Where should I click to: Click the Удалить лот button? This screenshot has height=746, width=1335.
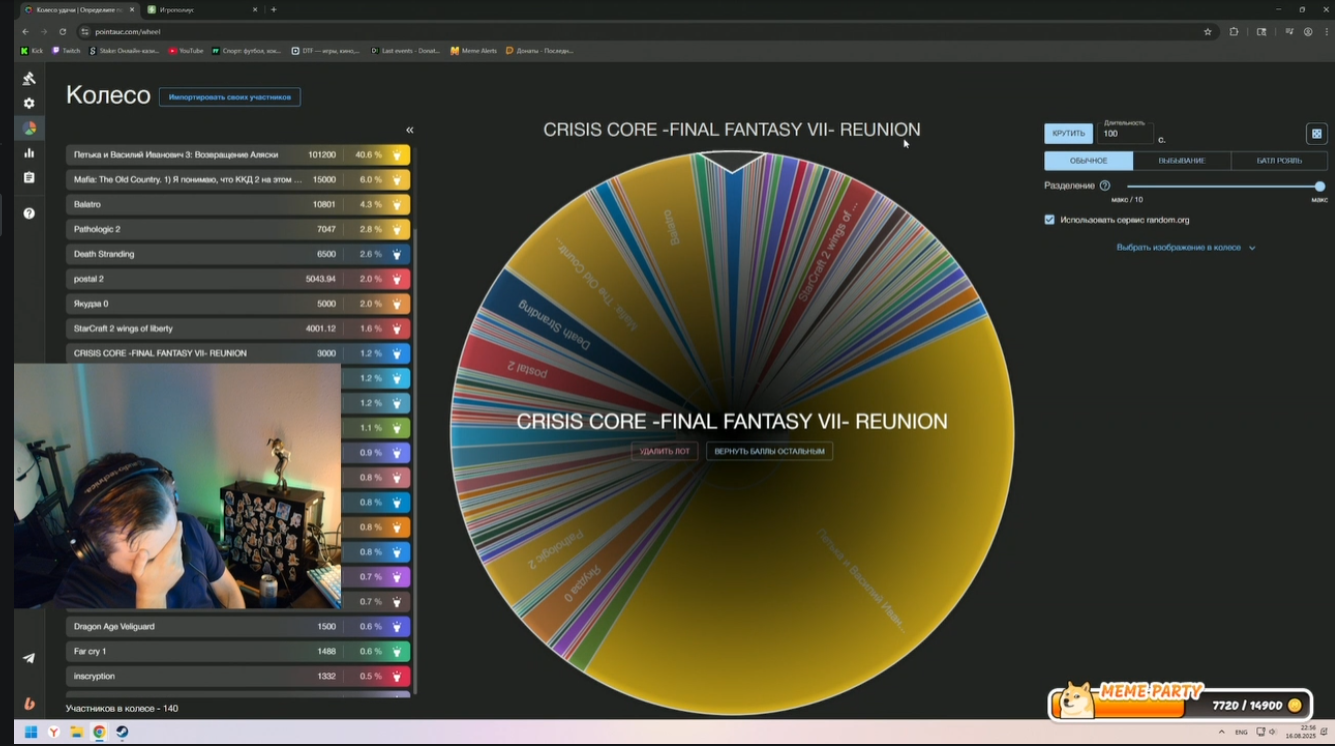click(x=665, y=451)
